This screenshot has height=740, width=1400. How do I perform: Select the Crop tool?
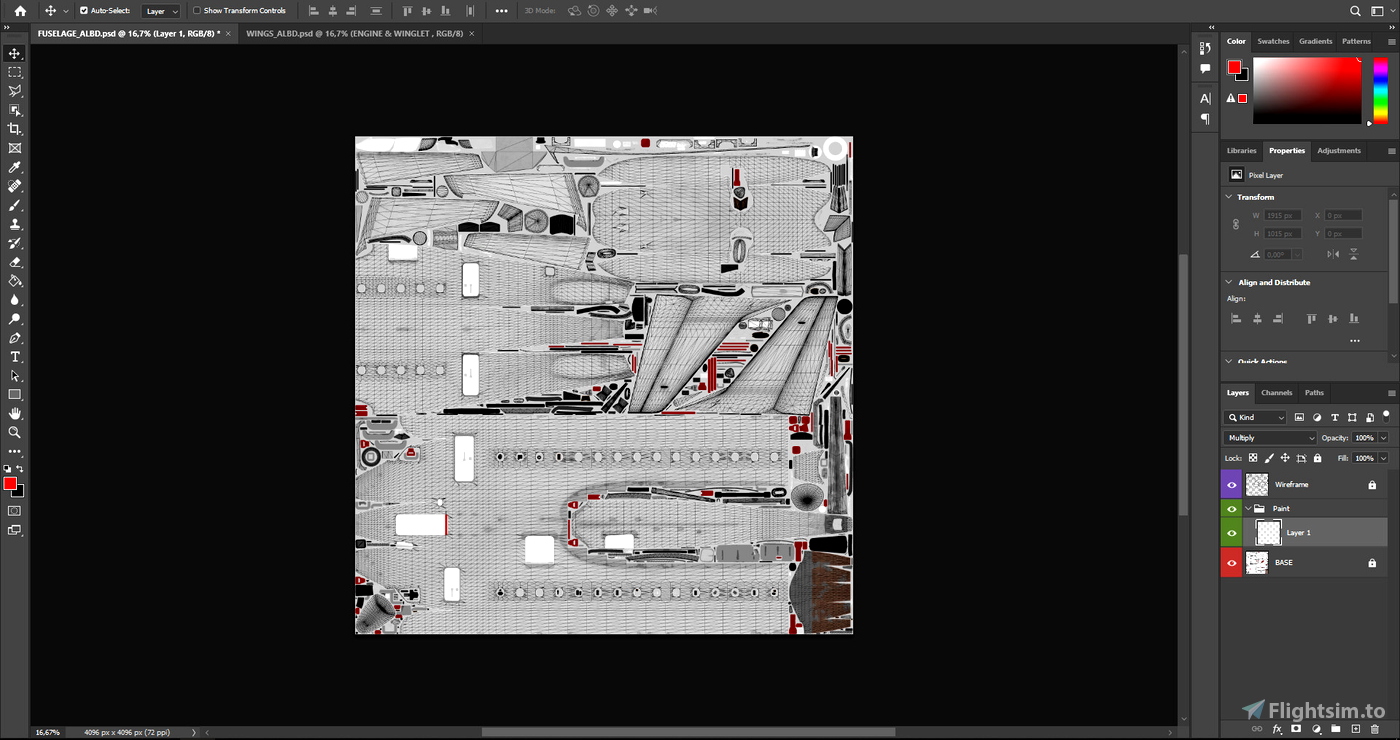coord(15,129)
